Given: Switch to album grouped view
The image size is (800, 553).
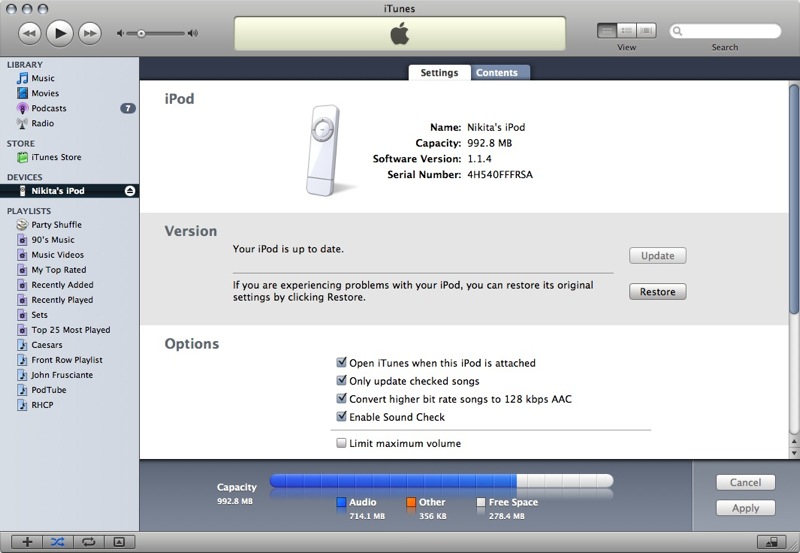Looking at the screenshot, I should tap(627, 31).
